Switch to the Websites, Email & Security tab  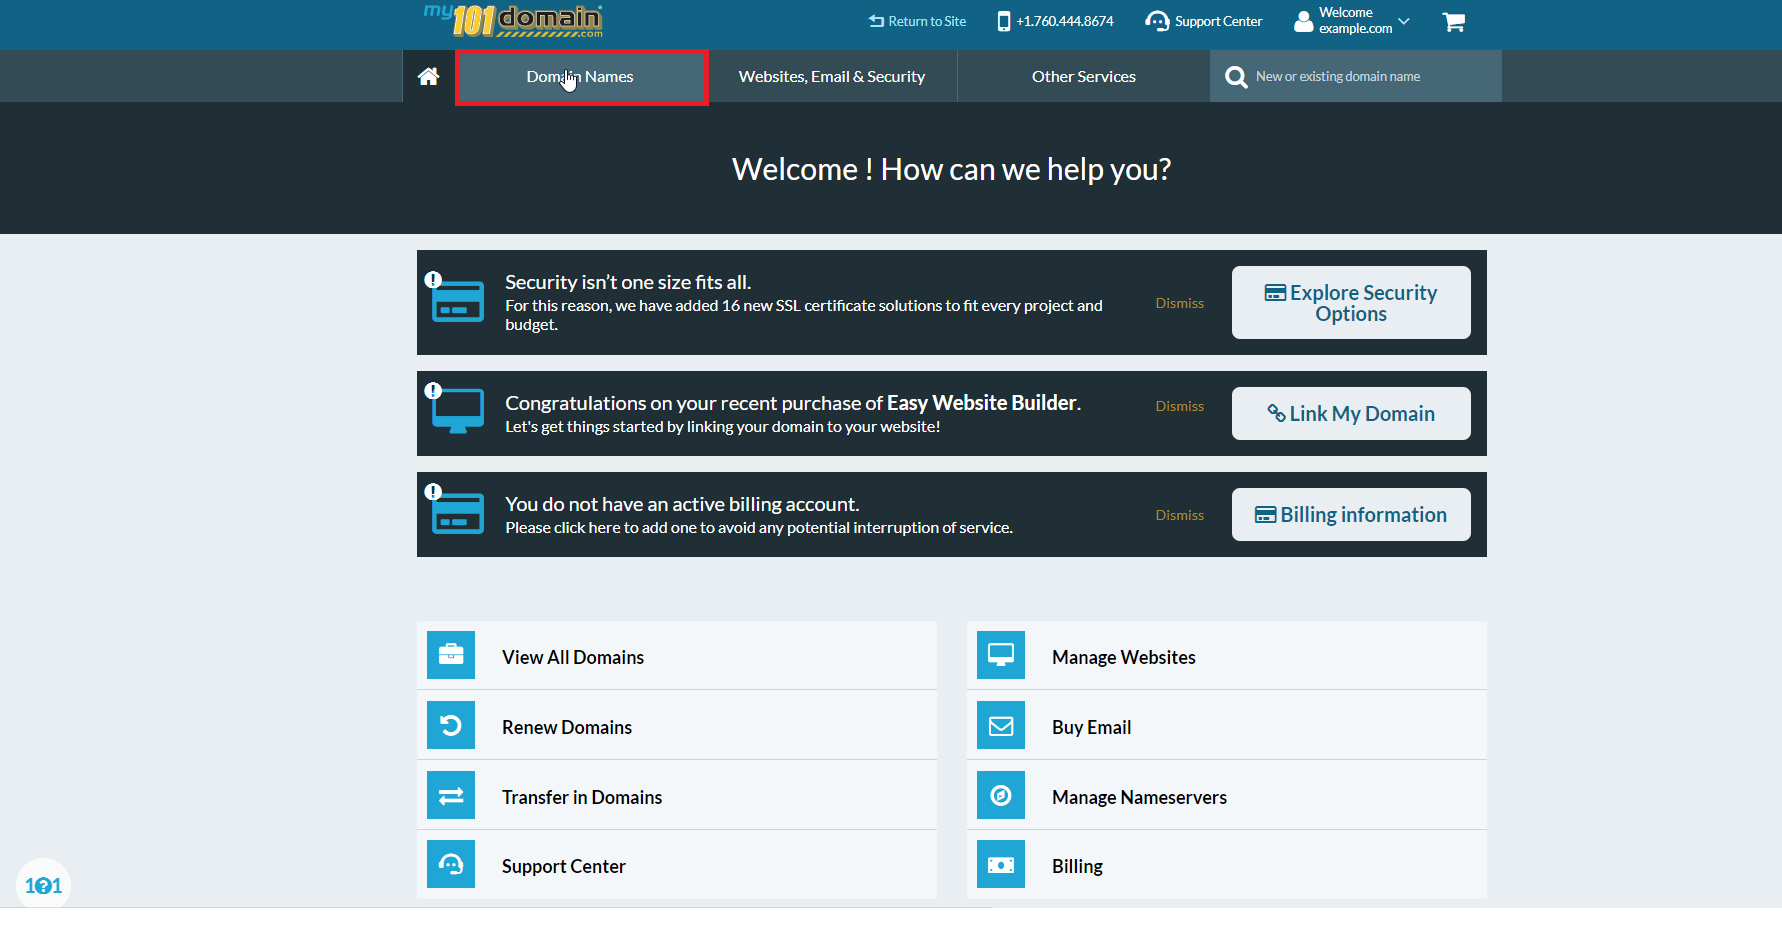832,75
